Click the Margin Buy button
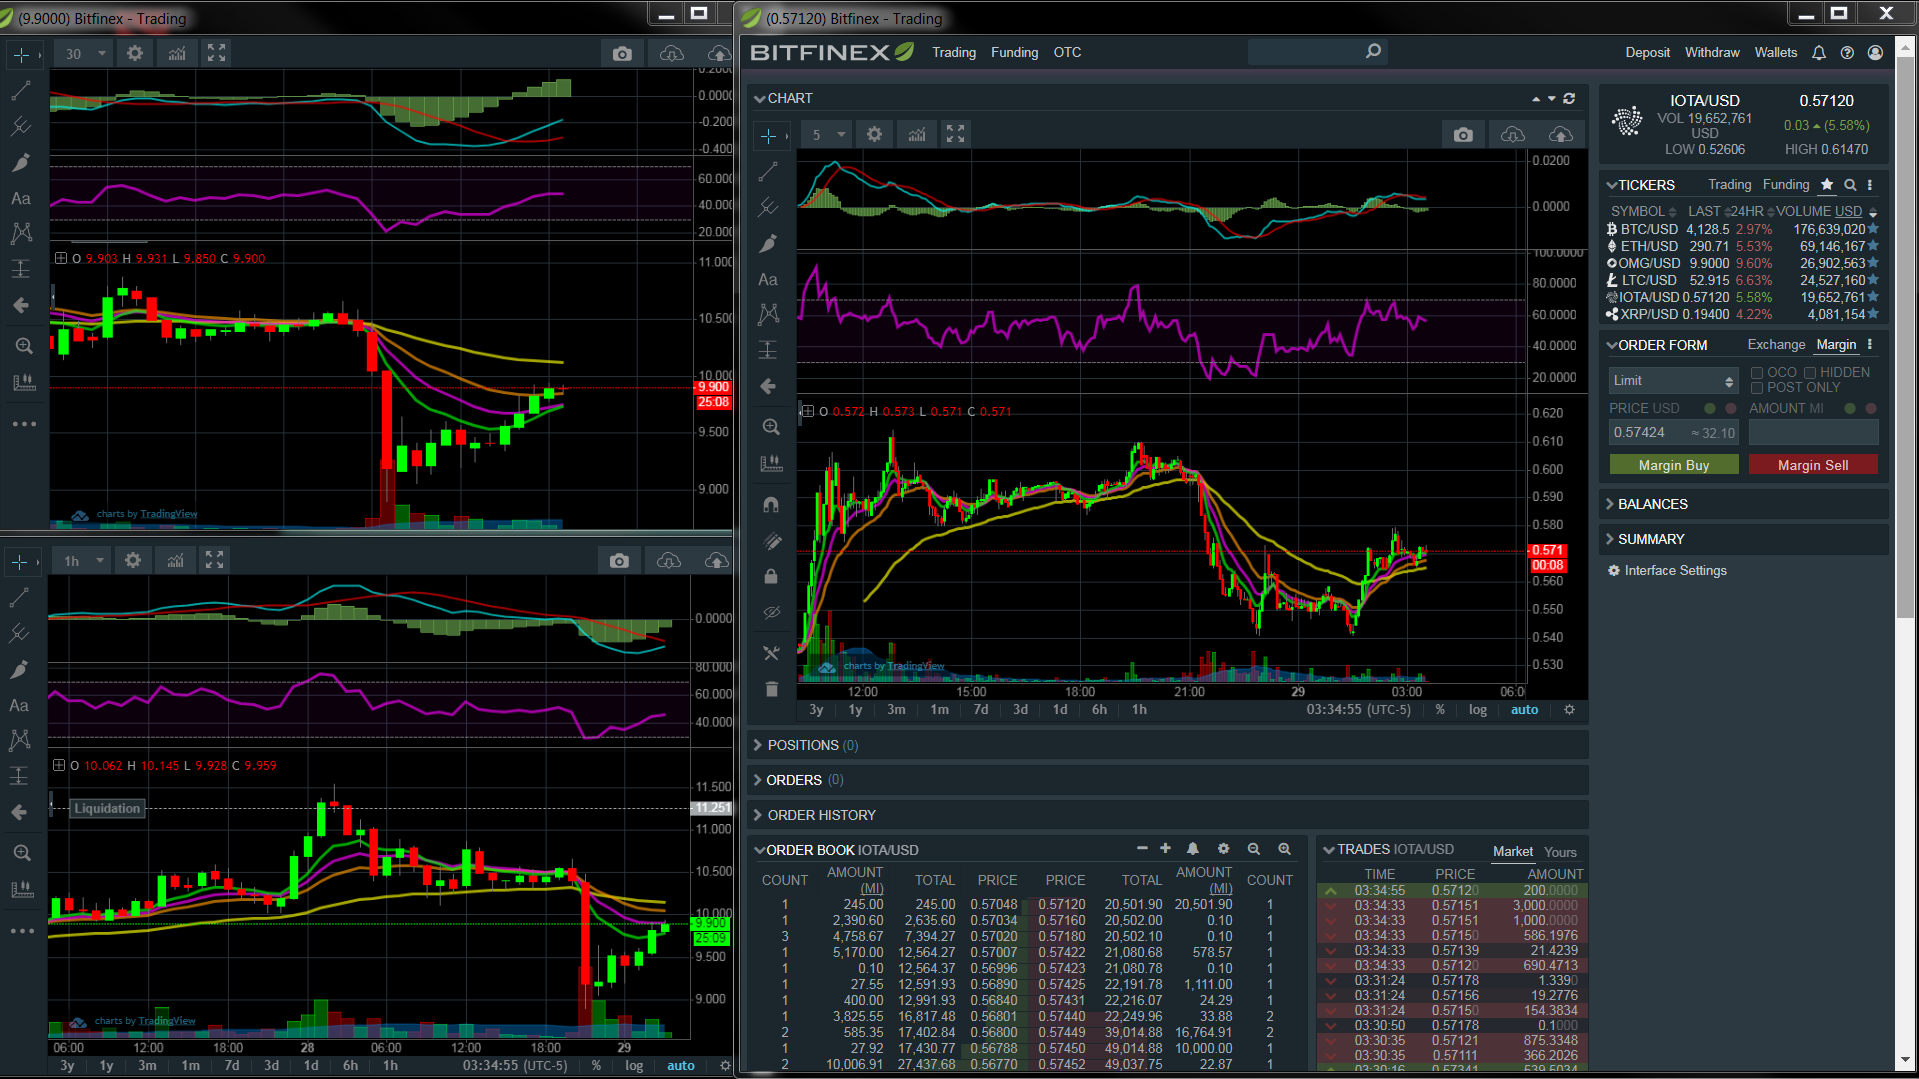 coord(1674,465)
